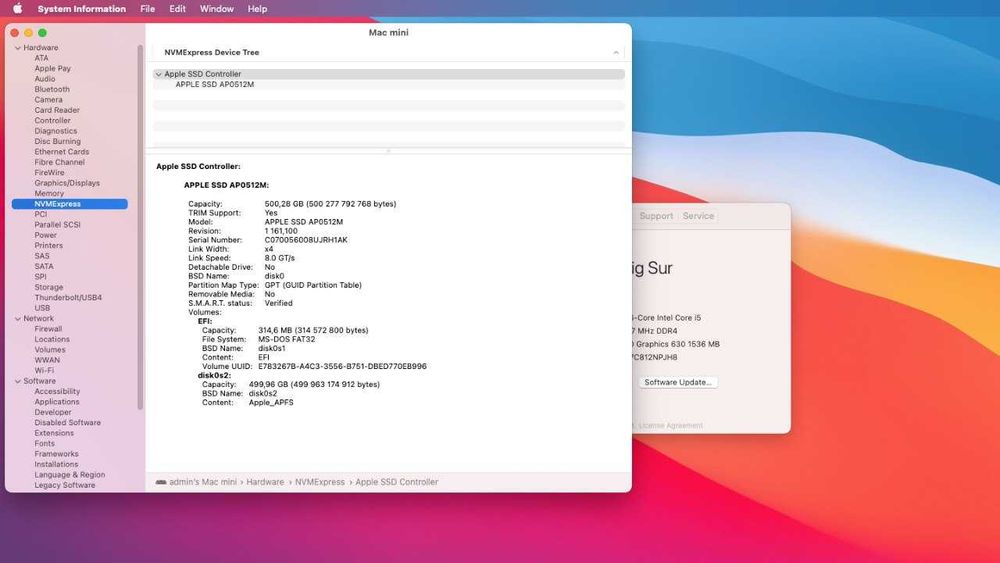Viewport: 1000px width, 563px height.
Task: Collapse the Network section in sidebar
Action: click(x=18, y=319)
